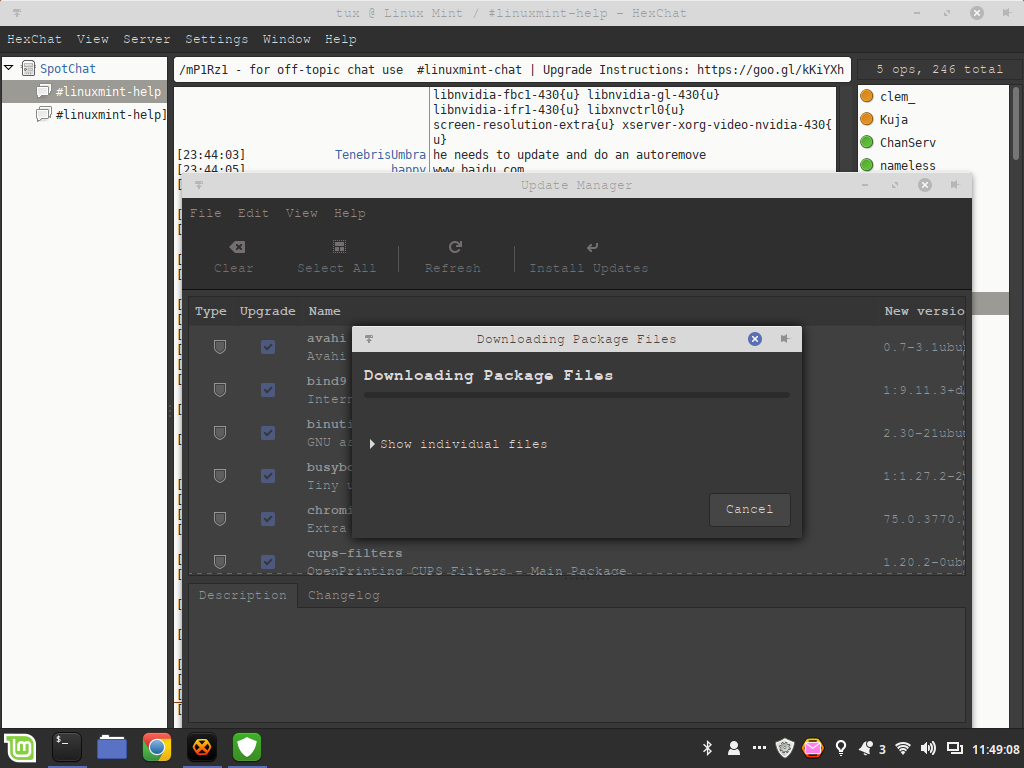Open the View menu in Update Manager

(x=302, y=213)
